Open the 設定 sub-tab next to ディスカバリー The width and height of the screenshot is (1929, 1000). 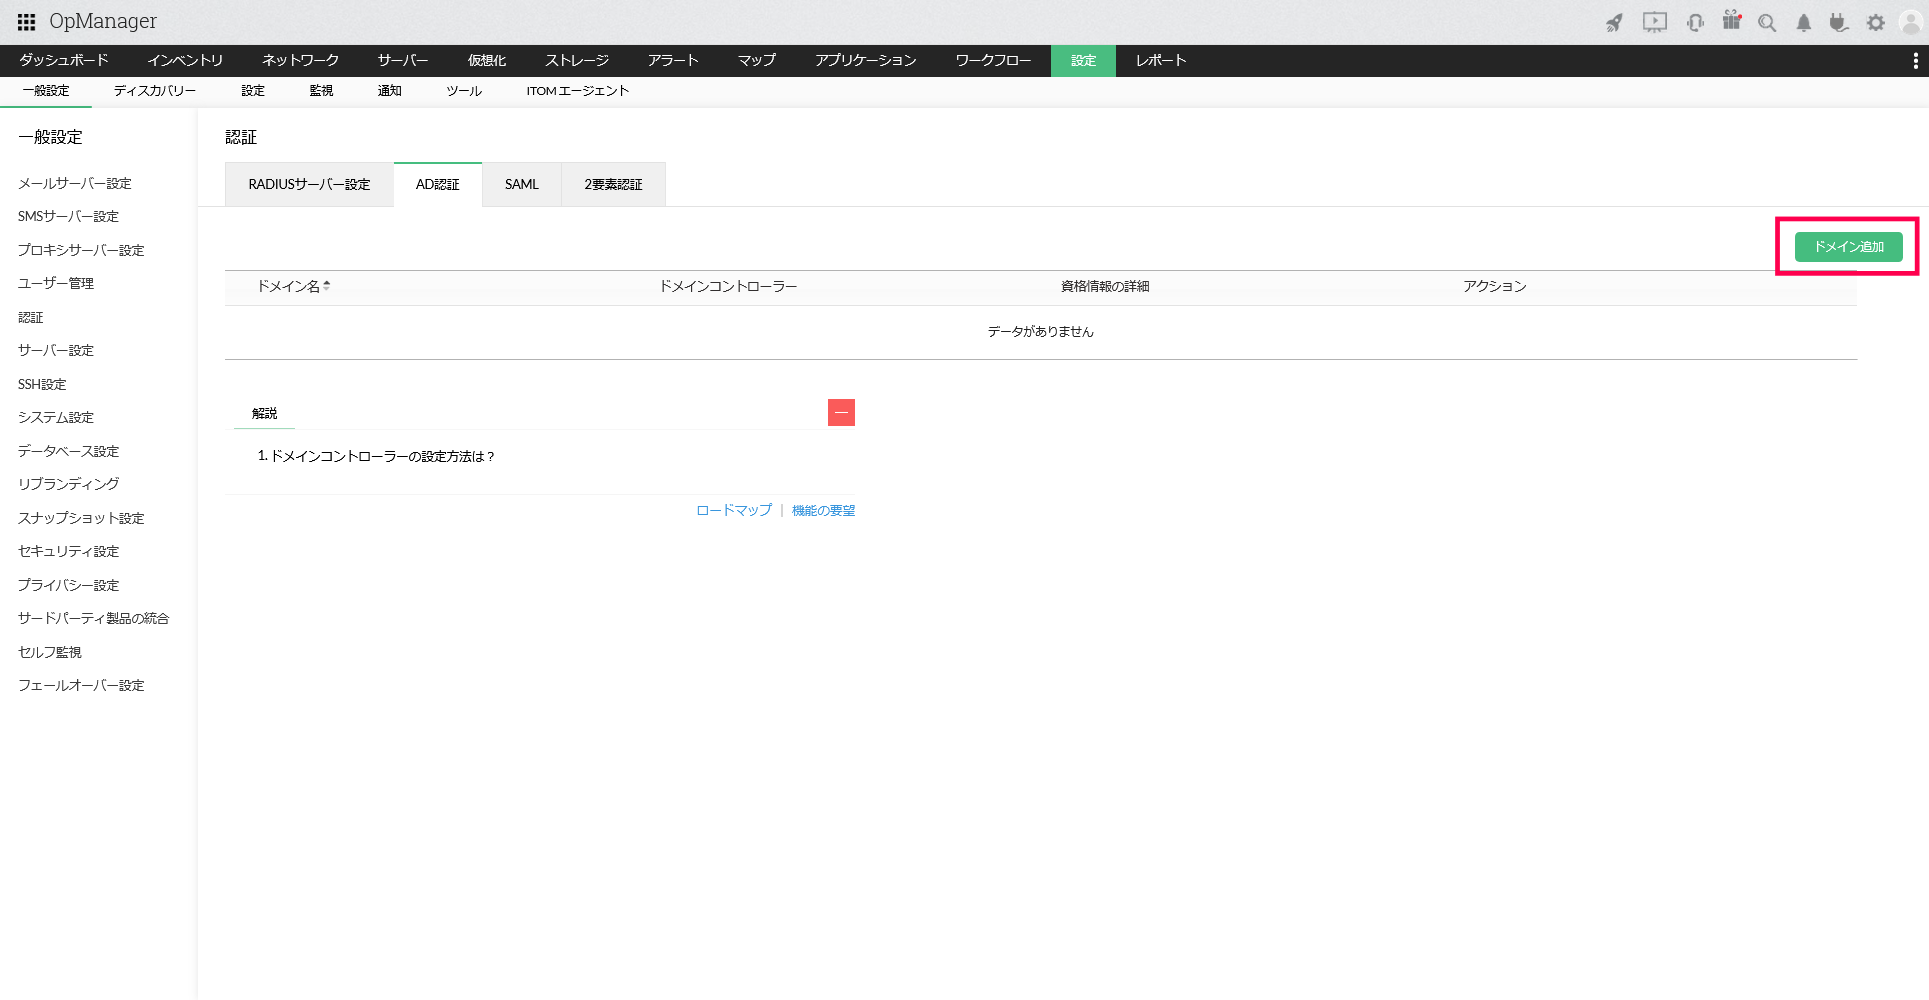pyautogui.click(x=253, y=91)
